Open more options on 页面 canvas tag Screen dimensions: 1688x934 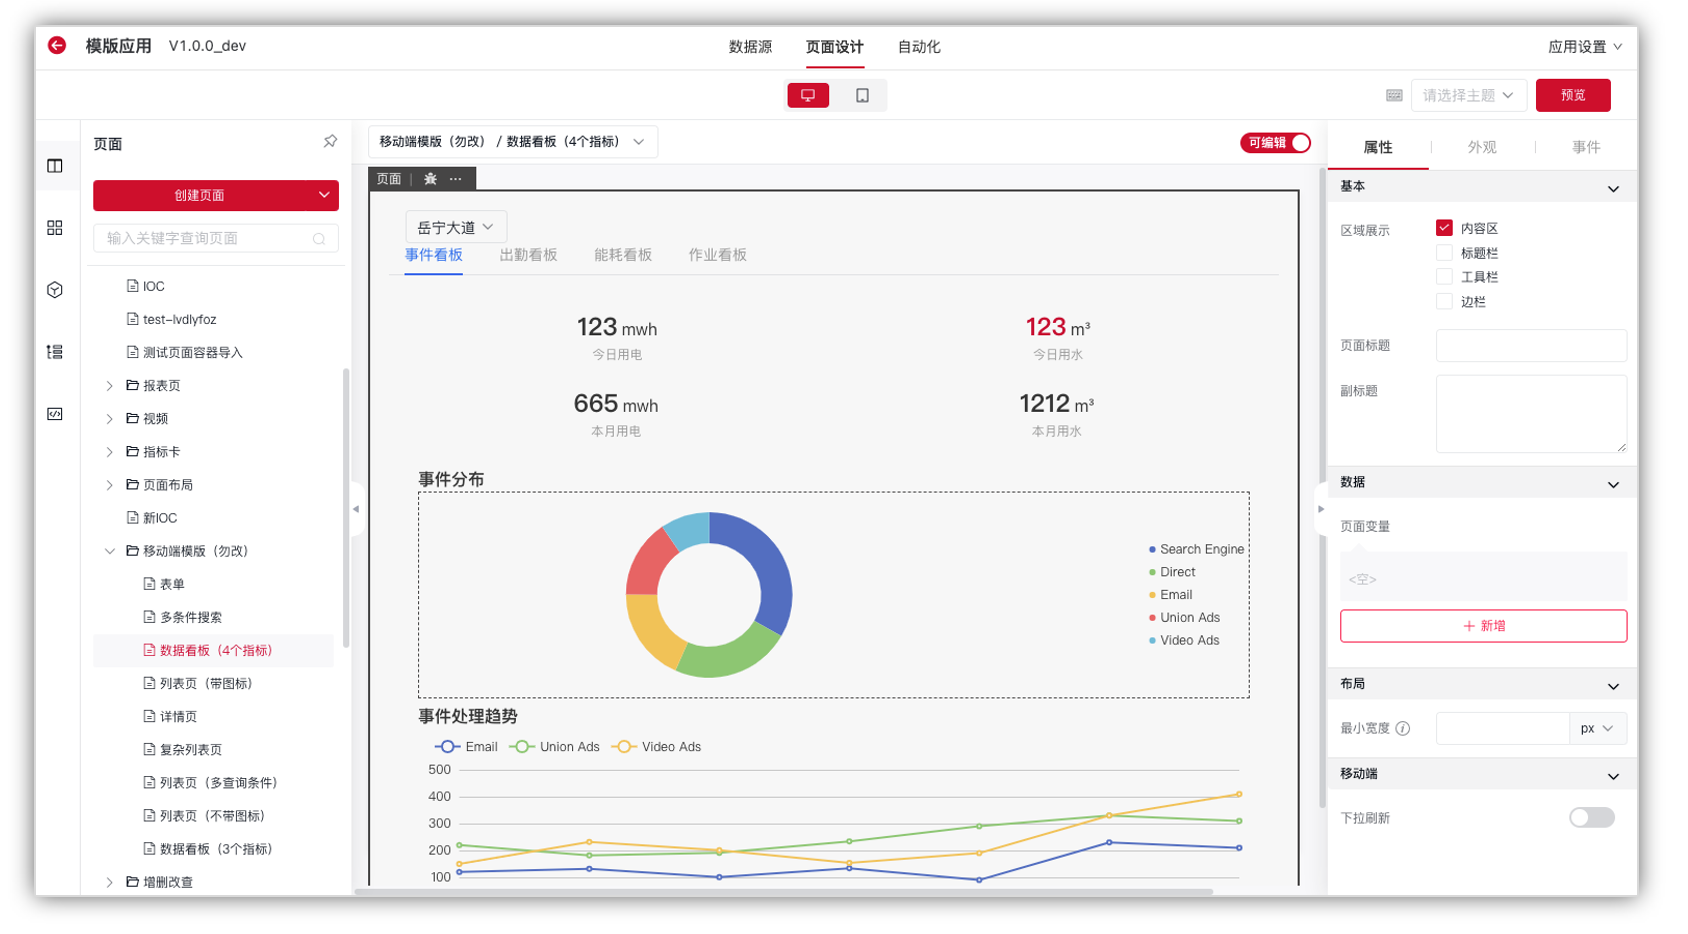tap(456, 179)
